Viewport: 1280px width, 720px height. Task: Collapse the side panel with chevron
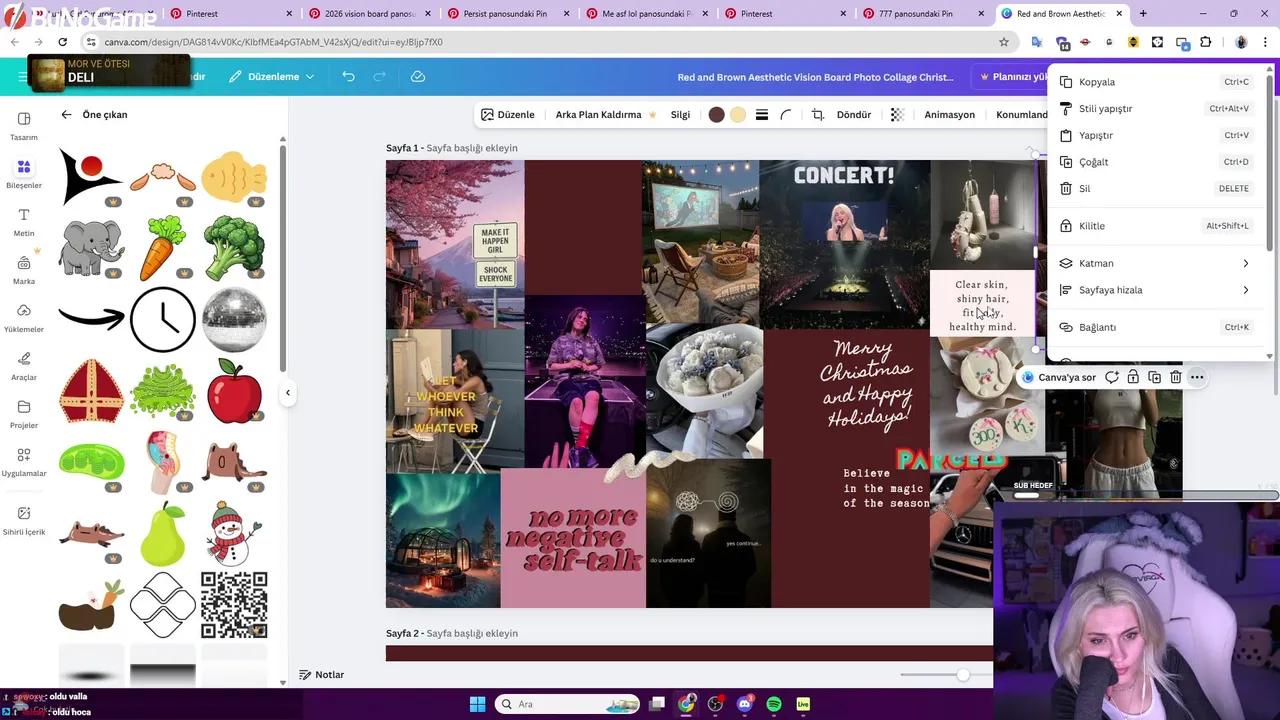tap(288, 393)
